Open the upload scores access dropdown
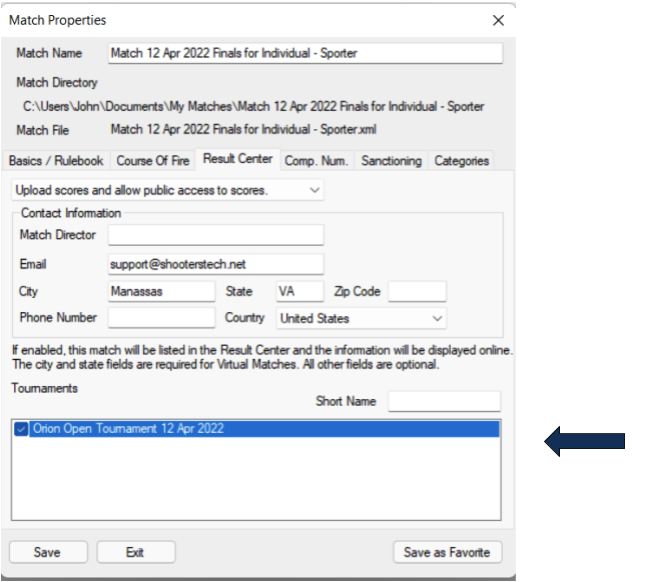The height and width of the screenshot is (582, 645). pos(168,189)
